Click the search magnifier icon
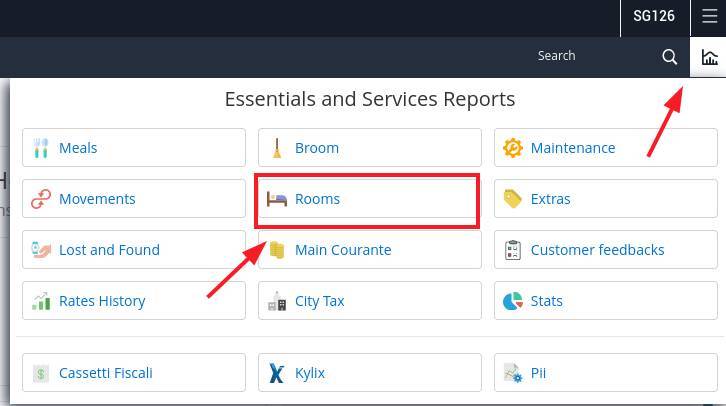The height and width of the screenshot is (406, 726). click(x=670, y=57)
